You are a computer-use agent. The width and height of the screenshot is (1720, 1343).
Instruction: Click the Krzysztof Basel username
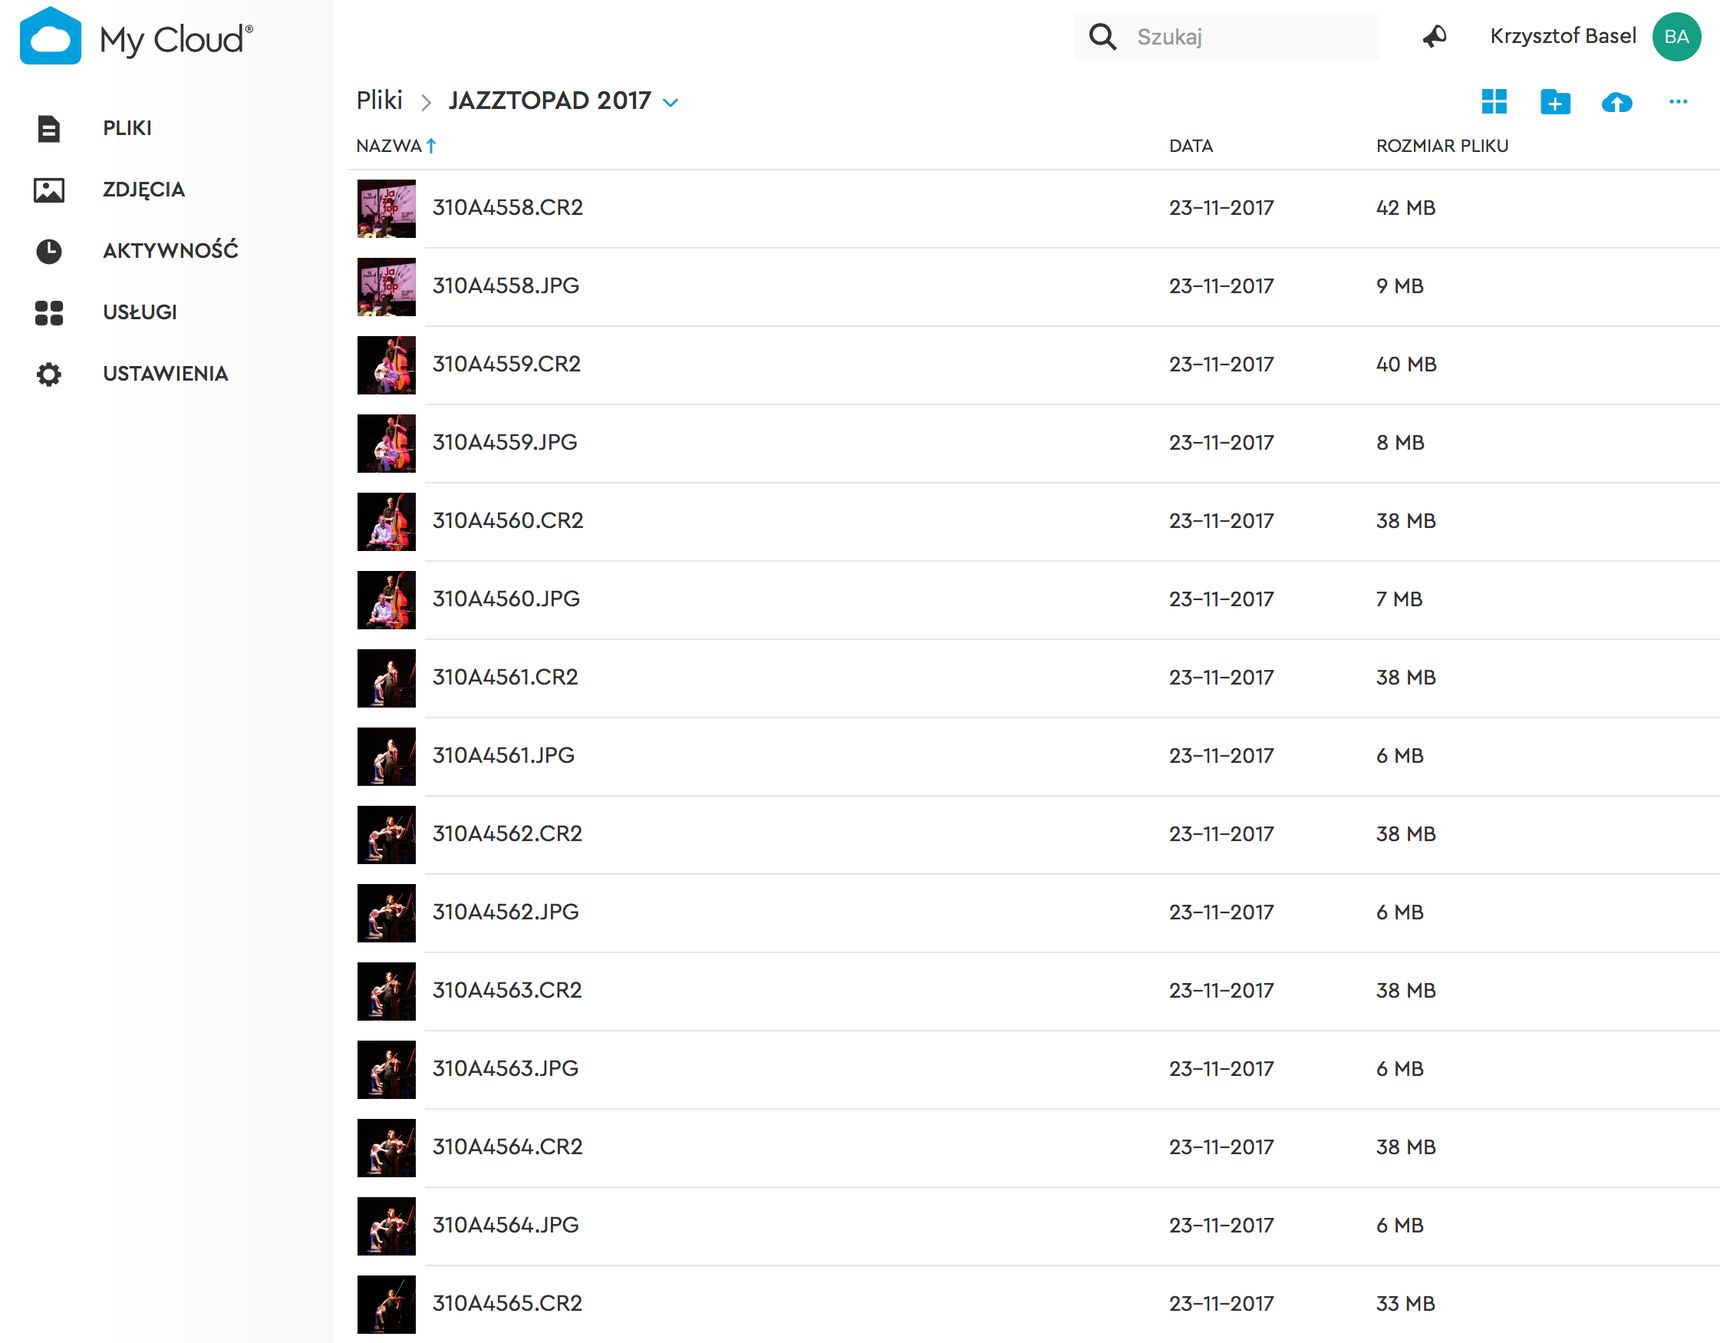(x=1563, y=36)
